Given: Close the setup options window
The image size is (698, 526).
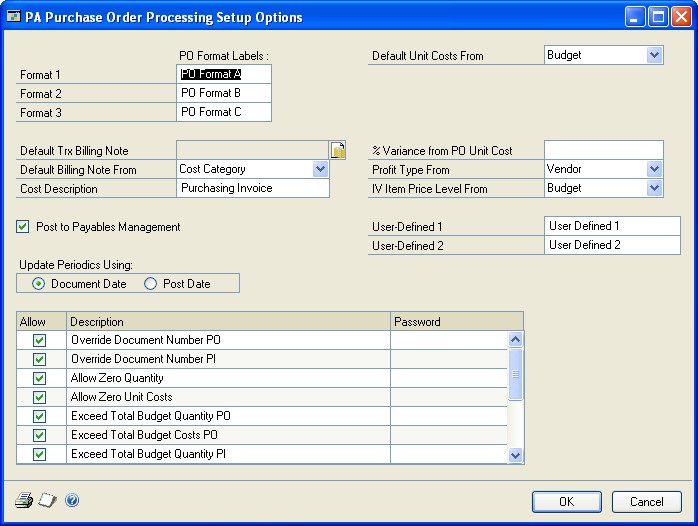Looking at the screenshot, I should click(681, 17).
